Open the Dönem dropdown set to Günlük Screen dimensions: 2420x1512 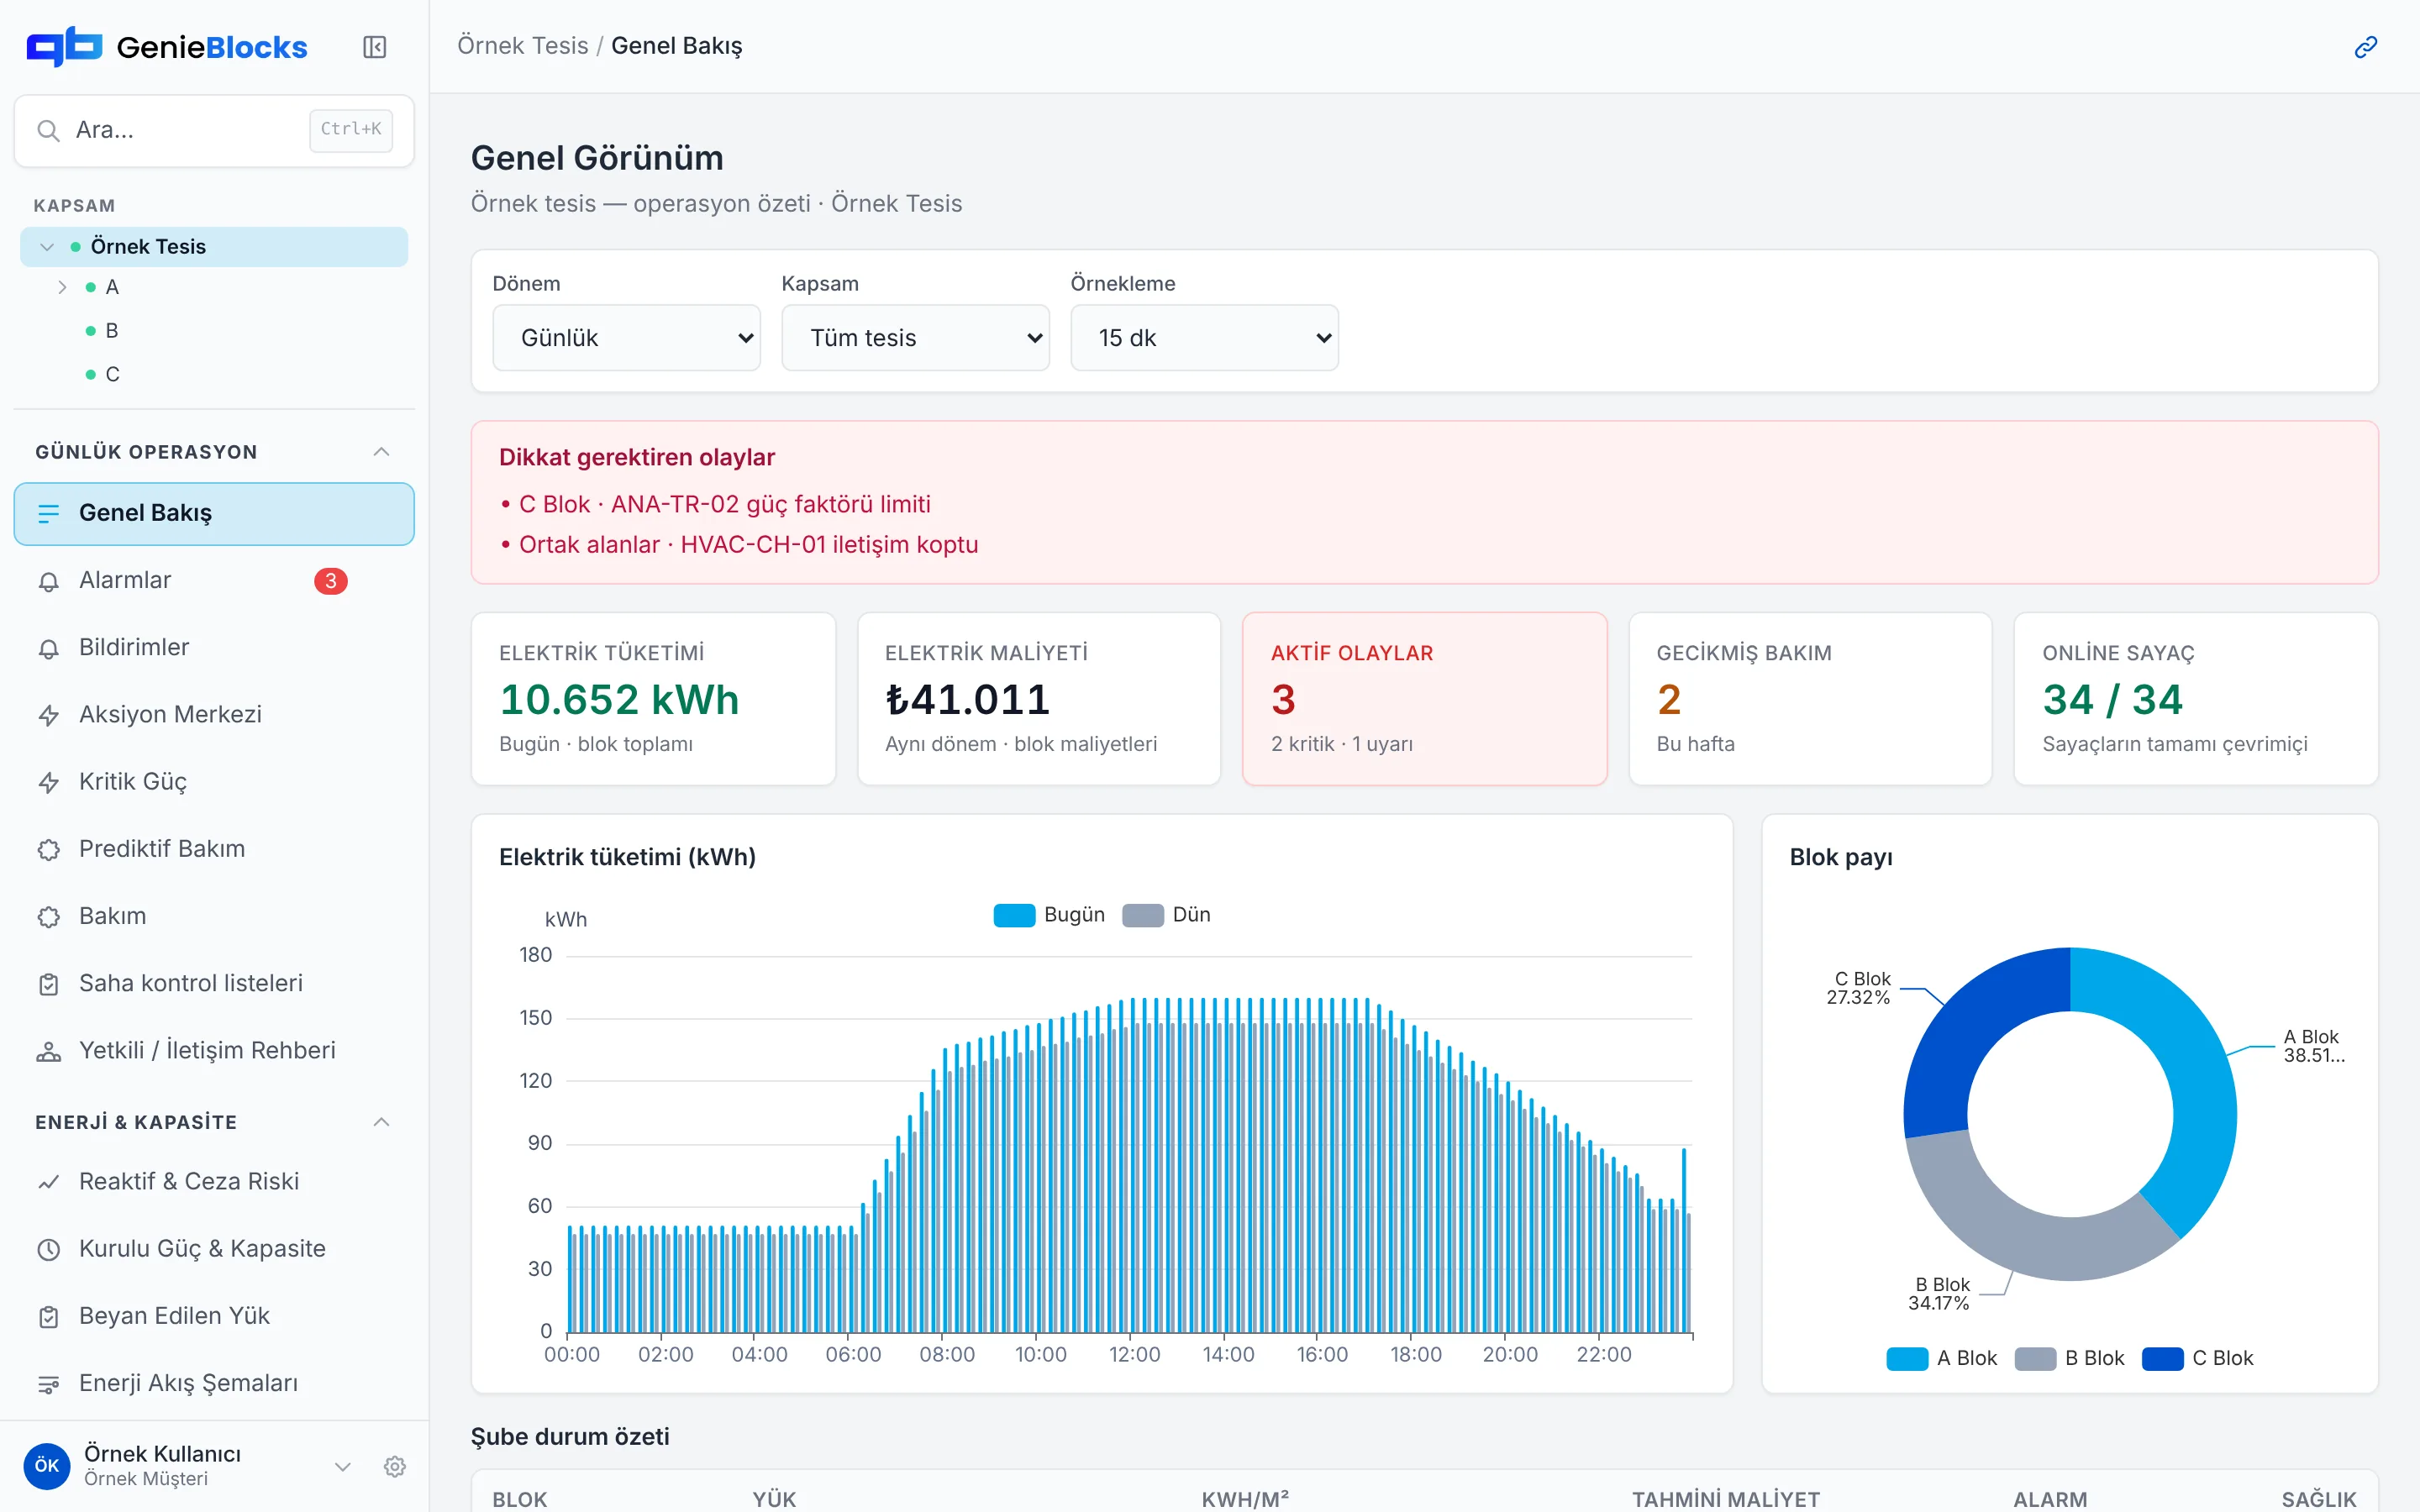click(x=626, y=338)
